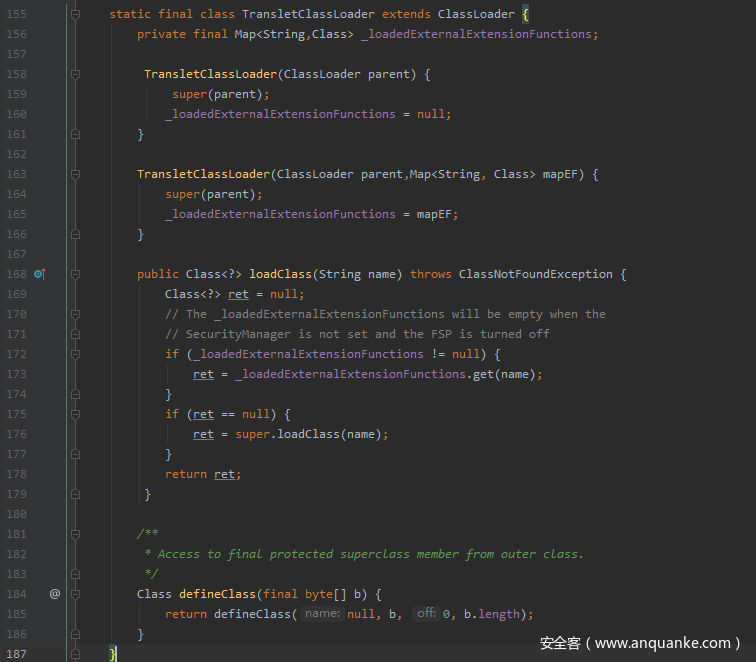Click the @ gutter icon on line 184
This screenshot has height=662, width=756.
tap(55, 594)
